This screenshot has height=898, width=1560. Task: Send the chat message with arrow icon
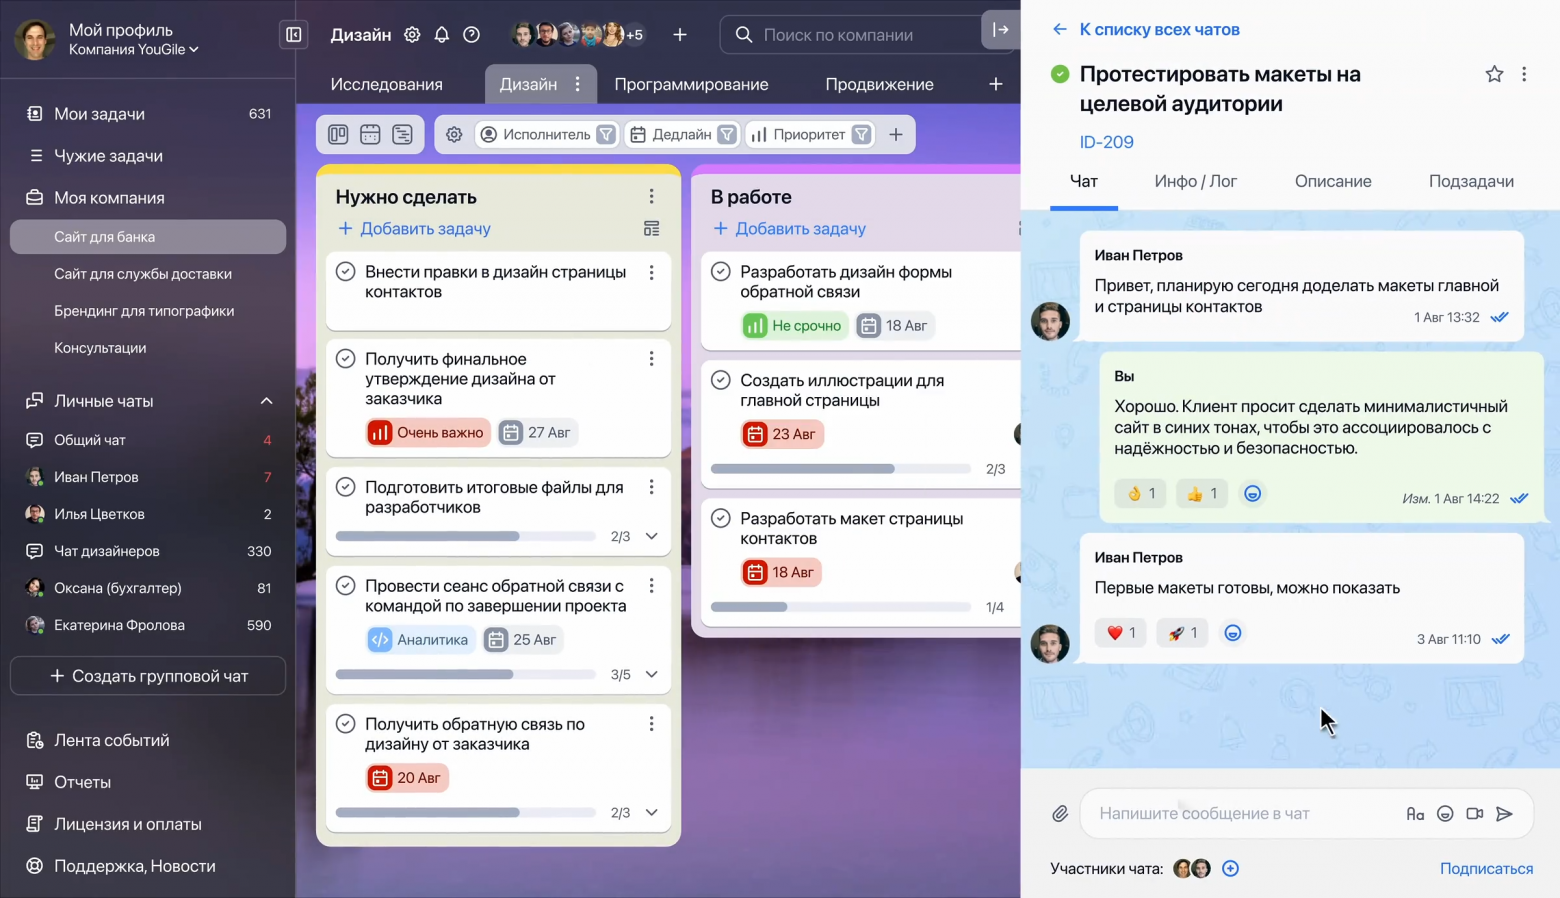click(x=1506, y=813)
